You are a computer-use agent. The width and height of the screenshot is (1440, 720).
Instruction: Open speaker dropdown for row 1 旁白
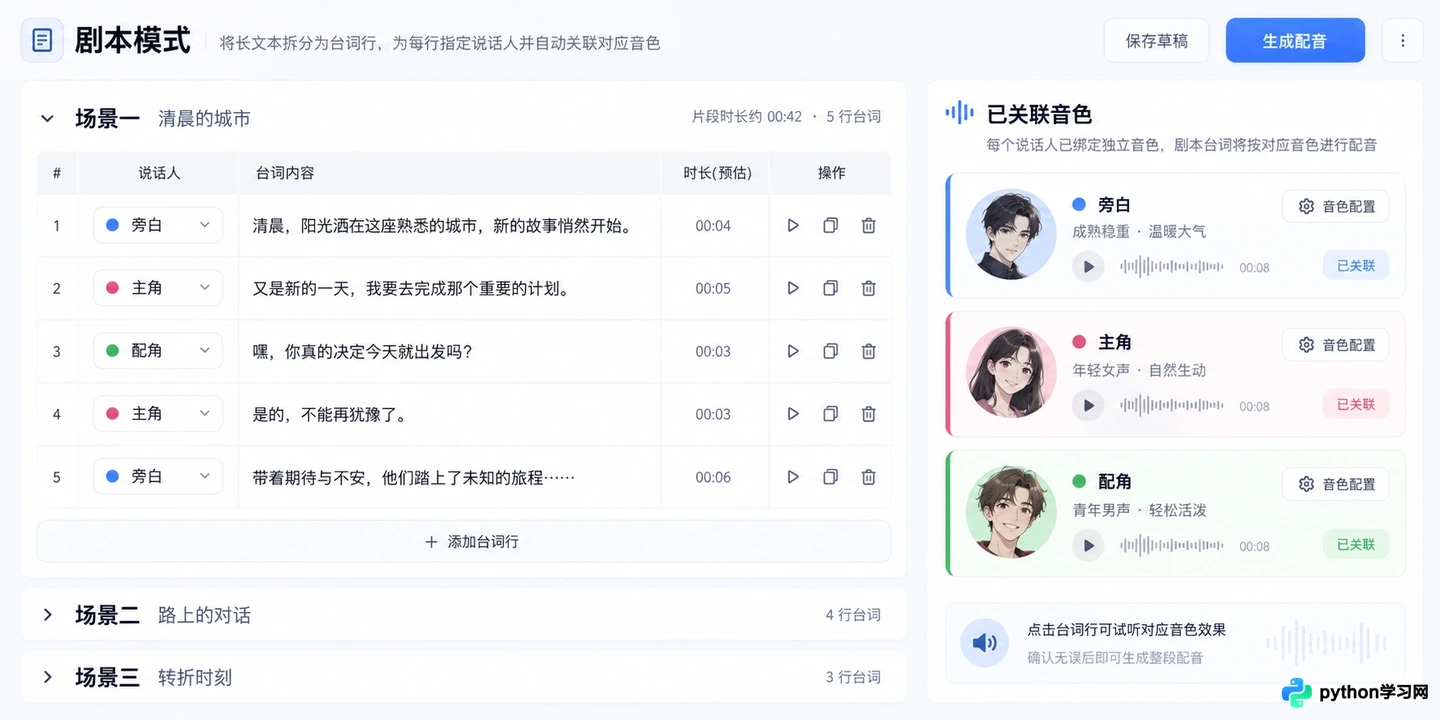click(158, 225)
